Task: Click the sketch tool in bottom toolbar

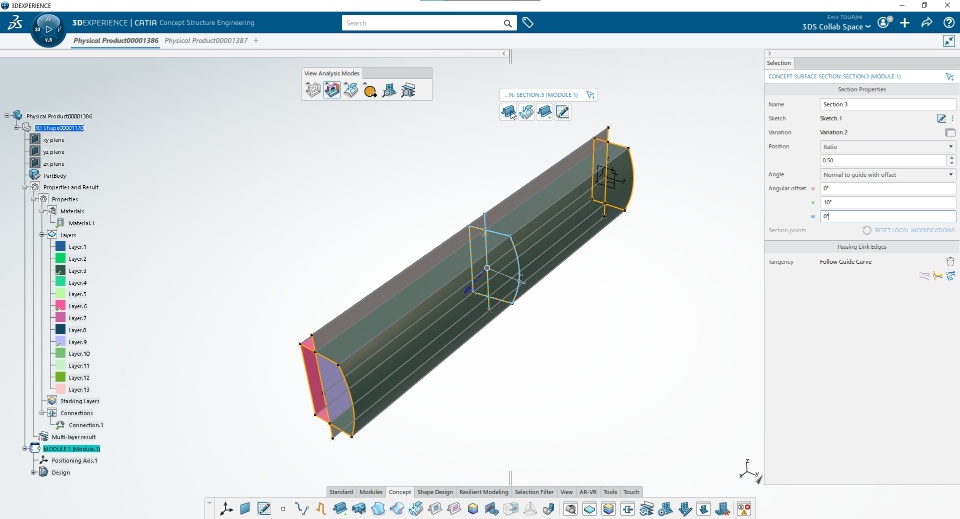Action: pyautogui.click(x=264, y=509)
